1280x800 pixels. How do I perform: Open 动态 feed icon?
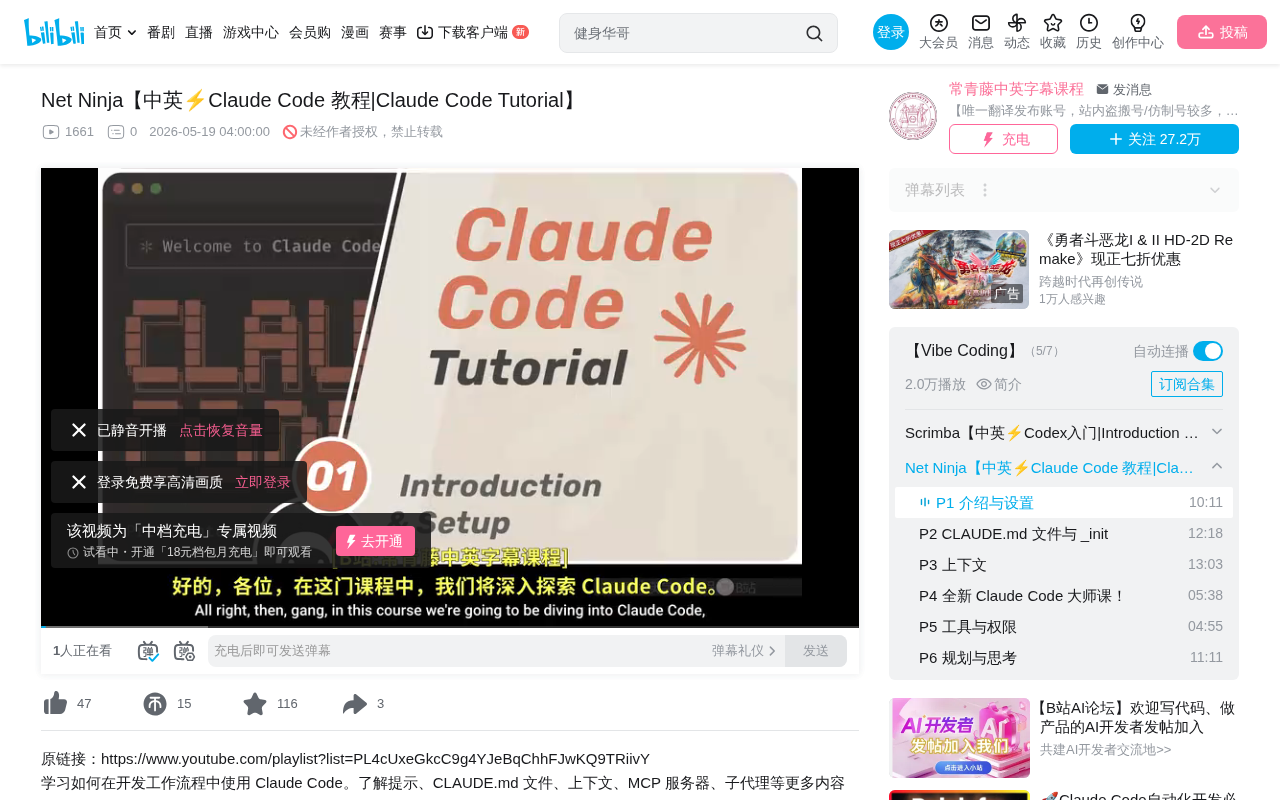coord(1017,32)
